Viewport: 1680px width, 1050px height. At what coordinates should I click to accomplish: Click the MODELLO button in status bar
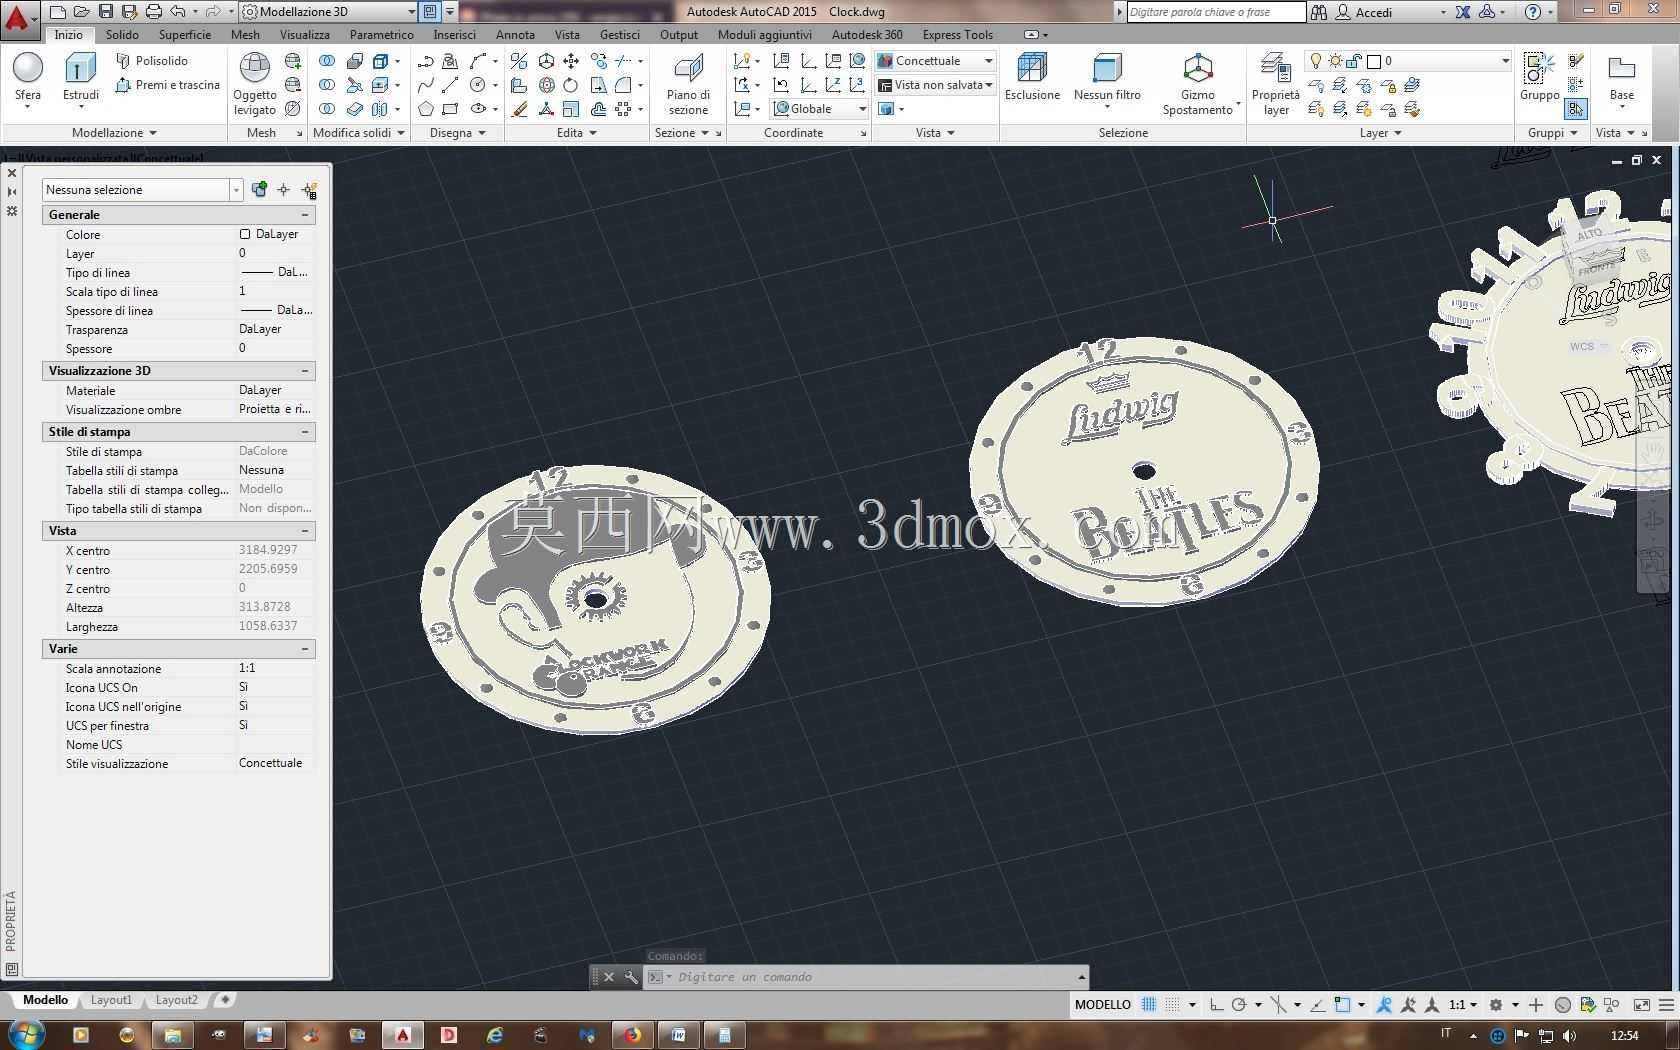click(1103, 1005)
